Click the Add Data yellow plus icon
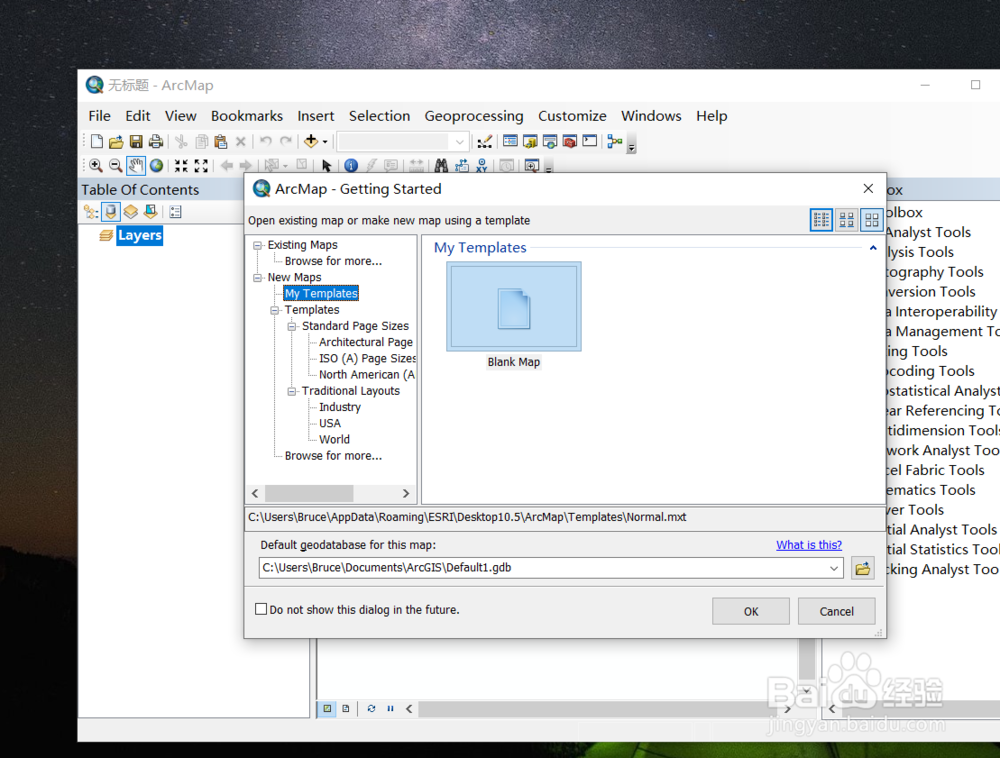The height and width of the screenshot is (758, 1000). (x=311, y=141)
